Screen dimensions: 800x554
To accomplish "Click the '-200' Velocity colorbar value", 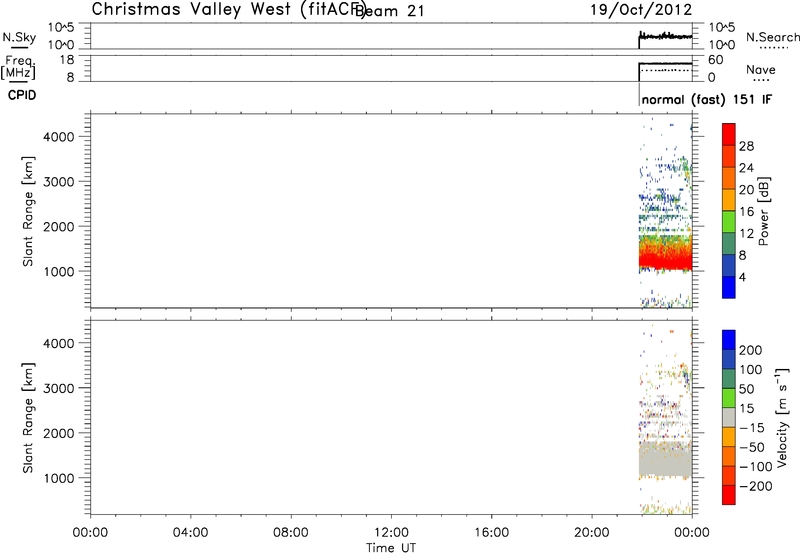I will 755,486.
